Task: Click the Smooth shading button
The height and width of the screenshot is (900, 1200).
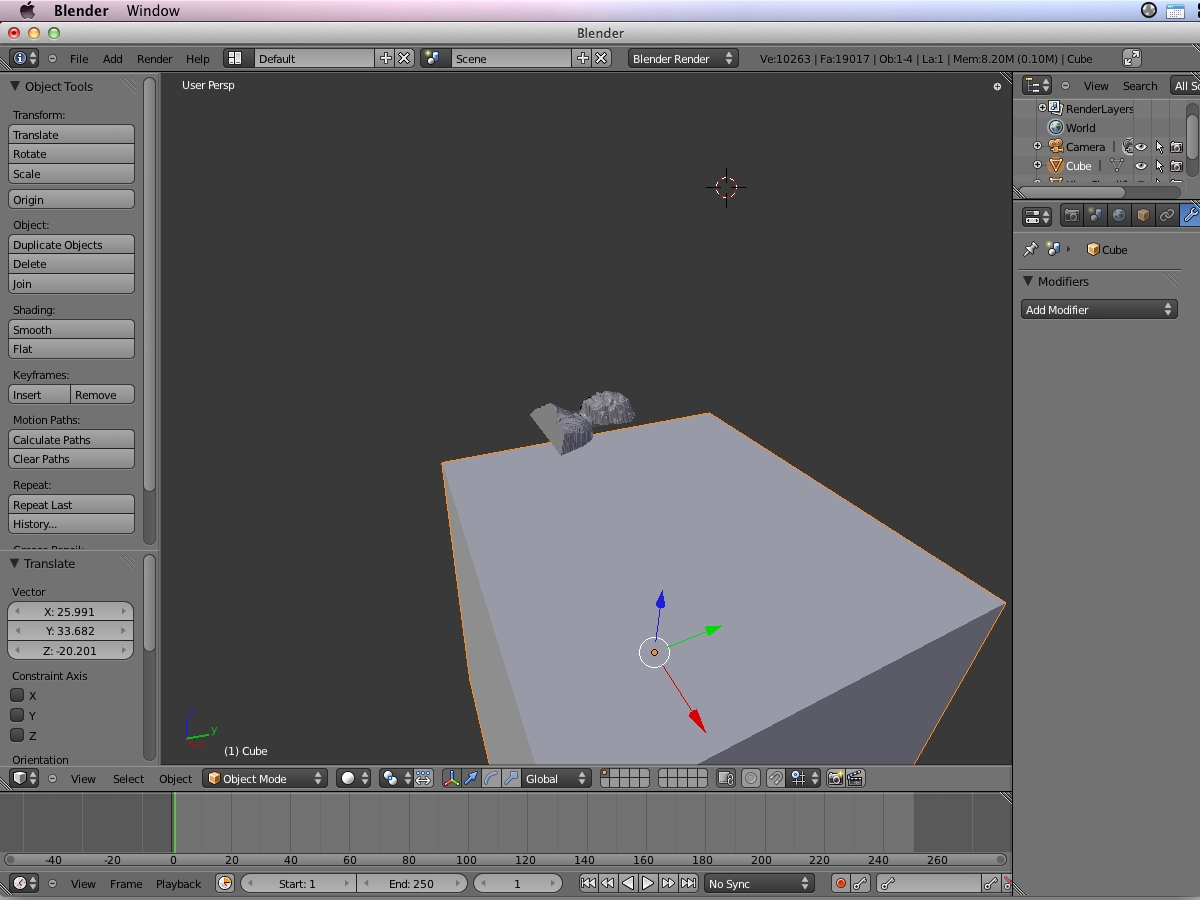Action: pos(71,329)
